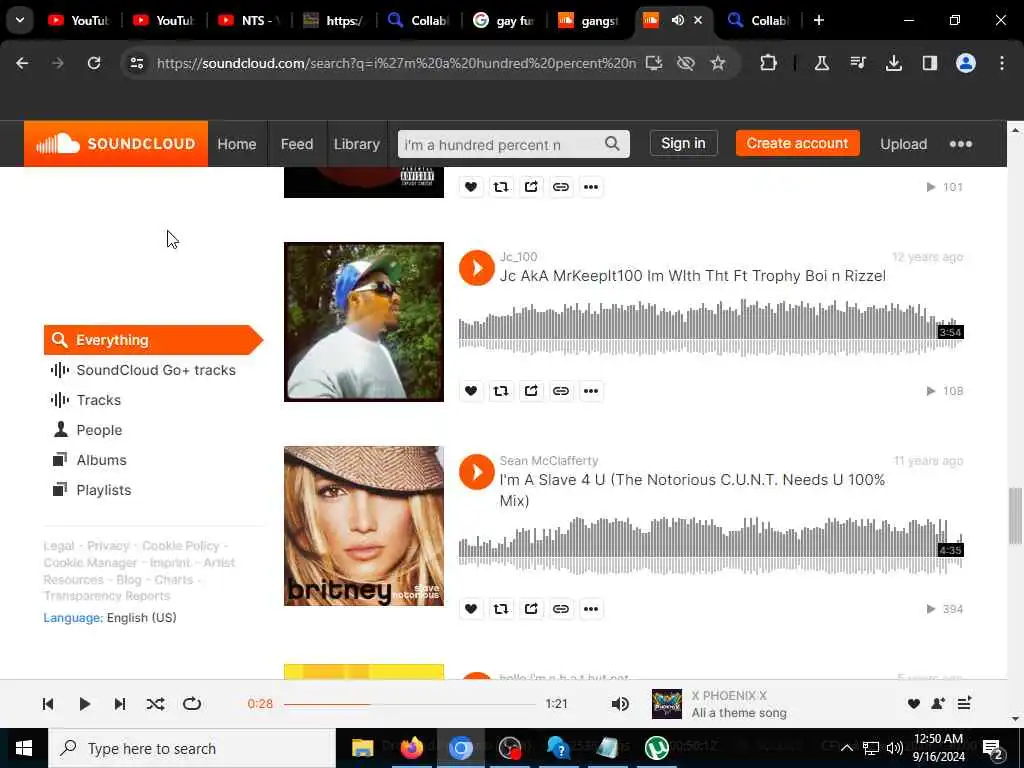
Task: Open X PHOENIX X in player bar
Action: pyautogui.click(x=729, y=696)
